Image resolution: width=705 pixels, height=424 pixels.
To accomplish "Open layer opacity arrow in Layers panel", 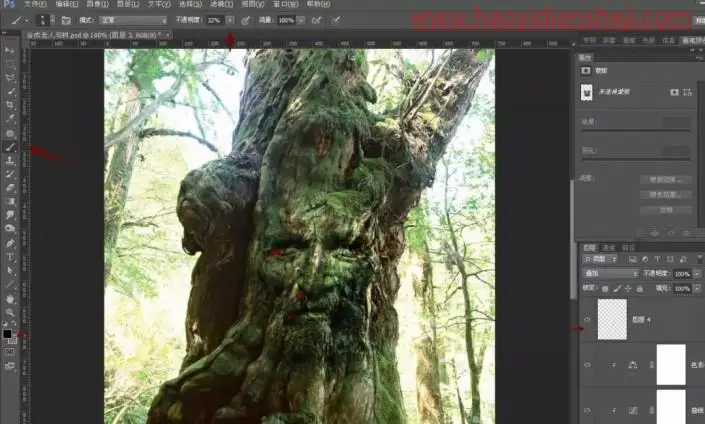I will click(697, 273).
